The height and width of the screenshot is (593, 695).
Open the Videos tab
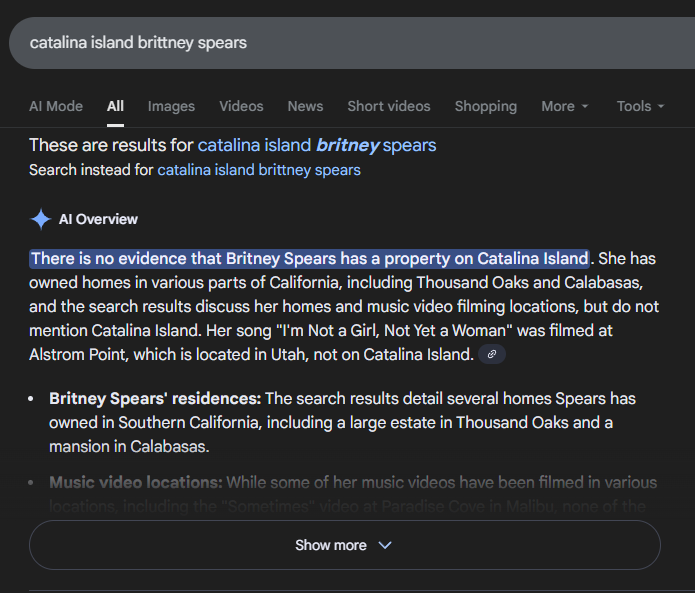point(241,106)
